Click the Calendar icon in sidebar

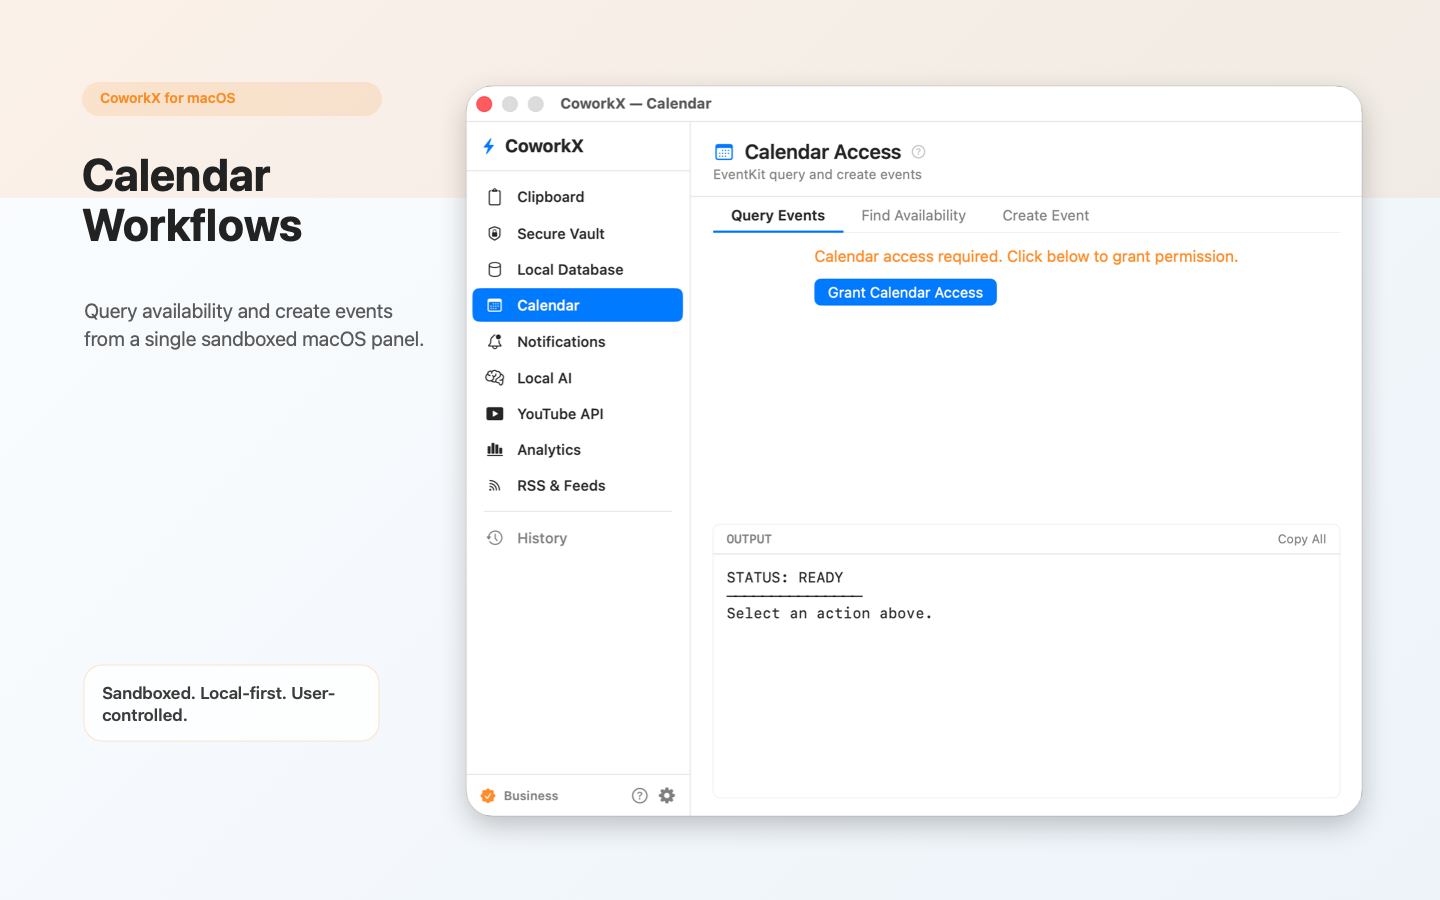point(494,305)
